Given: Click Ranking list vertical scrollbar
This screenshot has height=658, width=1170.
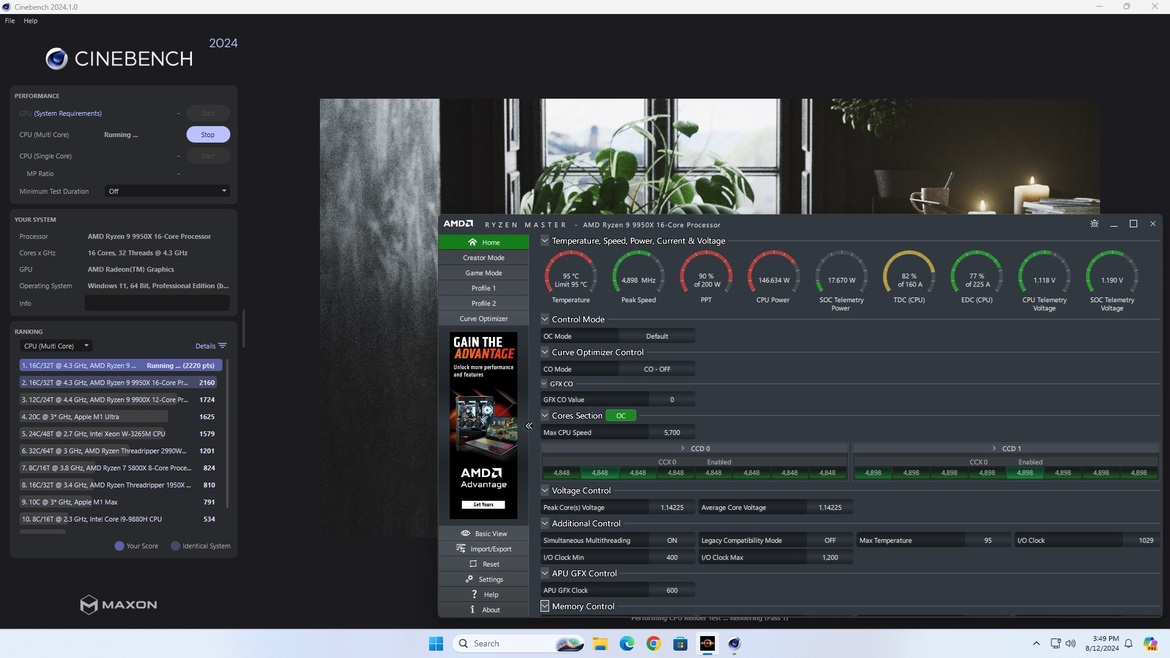Looking at the screenshot, I should (x=227, y=433).
